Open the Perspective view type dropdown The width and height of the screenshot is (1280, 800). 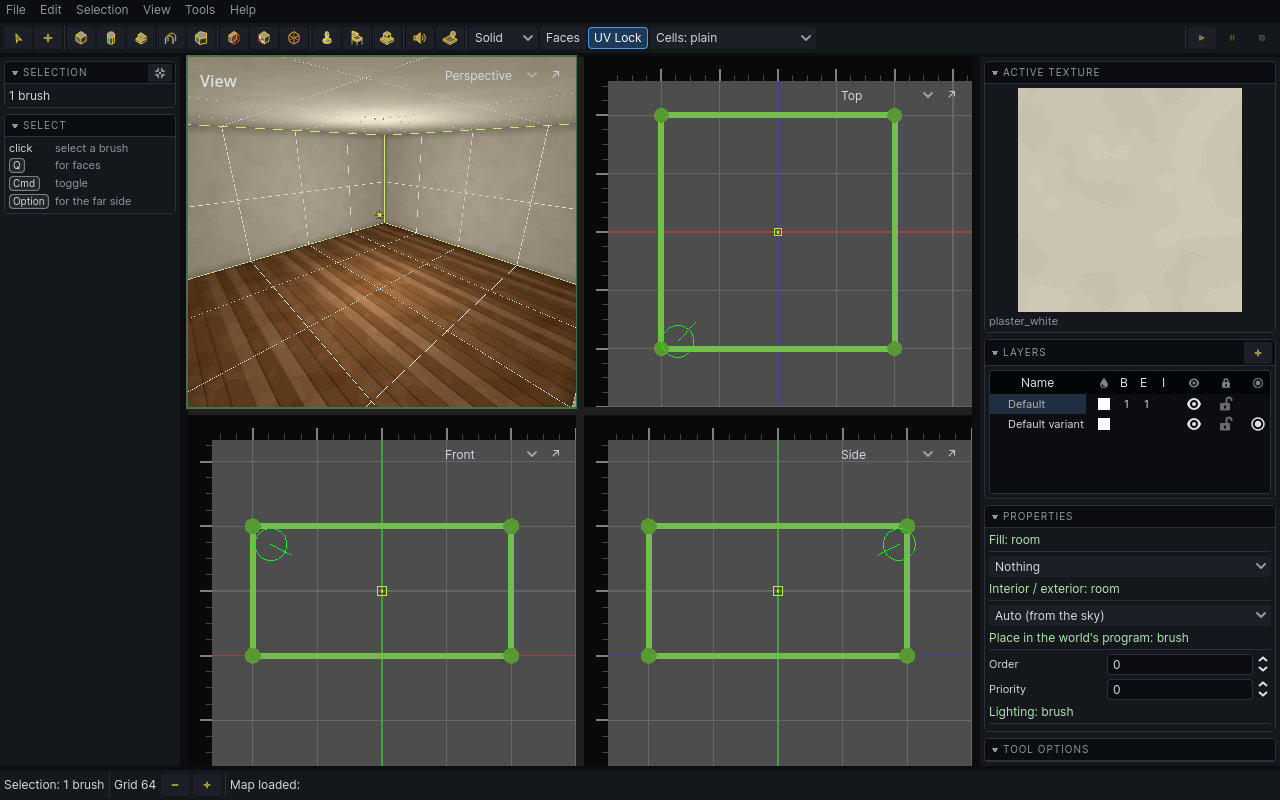(x=491, y=75)
